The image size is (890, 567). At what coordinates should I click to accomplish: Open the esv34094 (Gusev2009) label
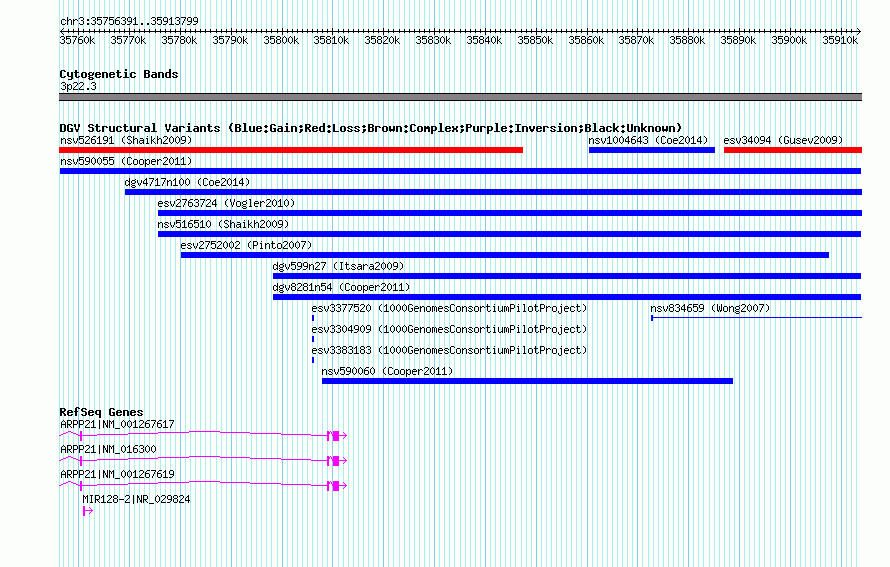coord(783,140)
